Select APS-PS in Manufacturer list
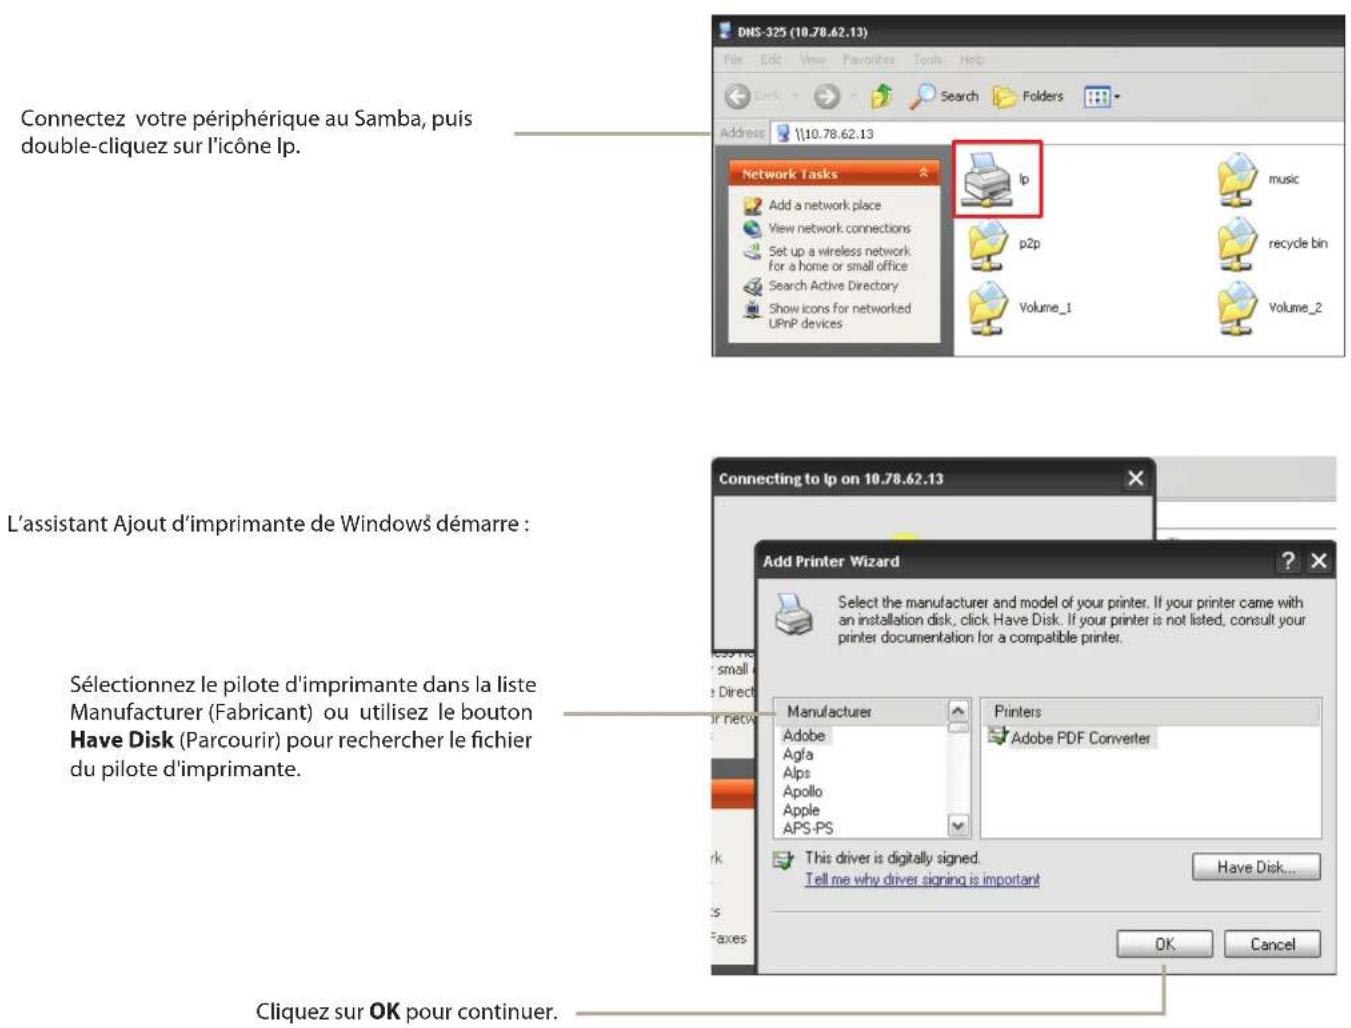The height and width of the screenshot is (1028, 1351). tap(808, 829)
